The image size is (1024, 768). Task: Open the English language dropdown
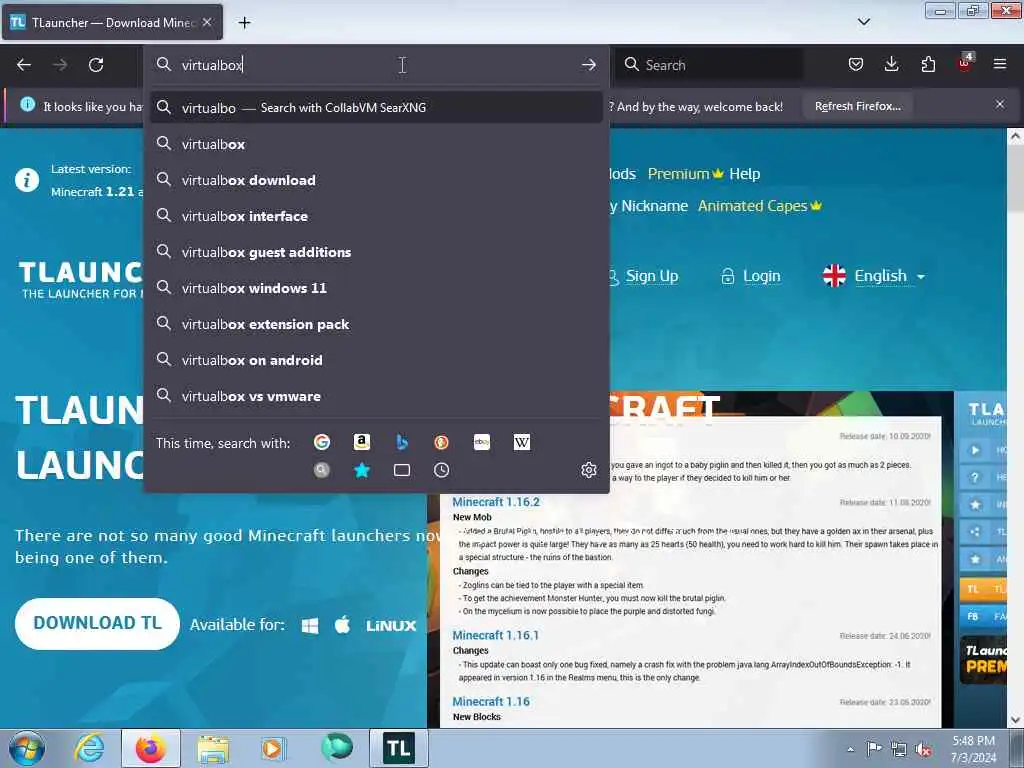tap(874, 276)
